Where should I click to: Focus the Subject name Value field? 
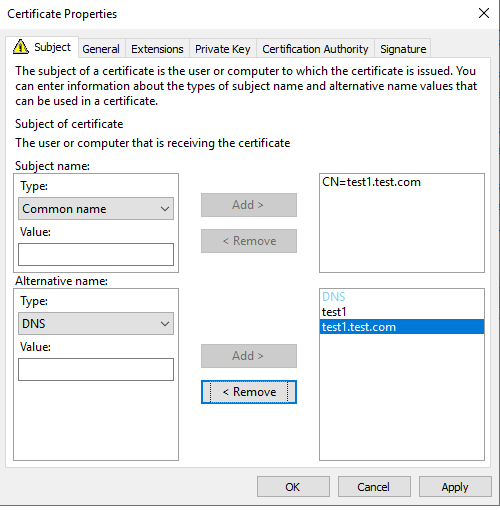[x=96, y=254]
